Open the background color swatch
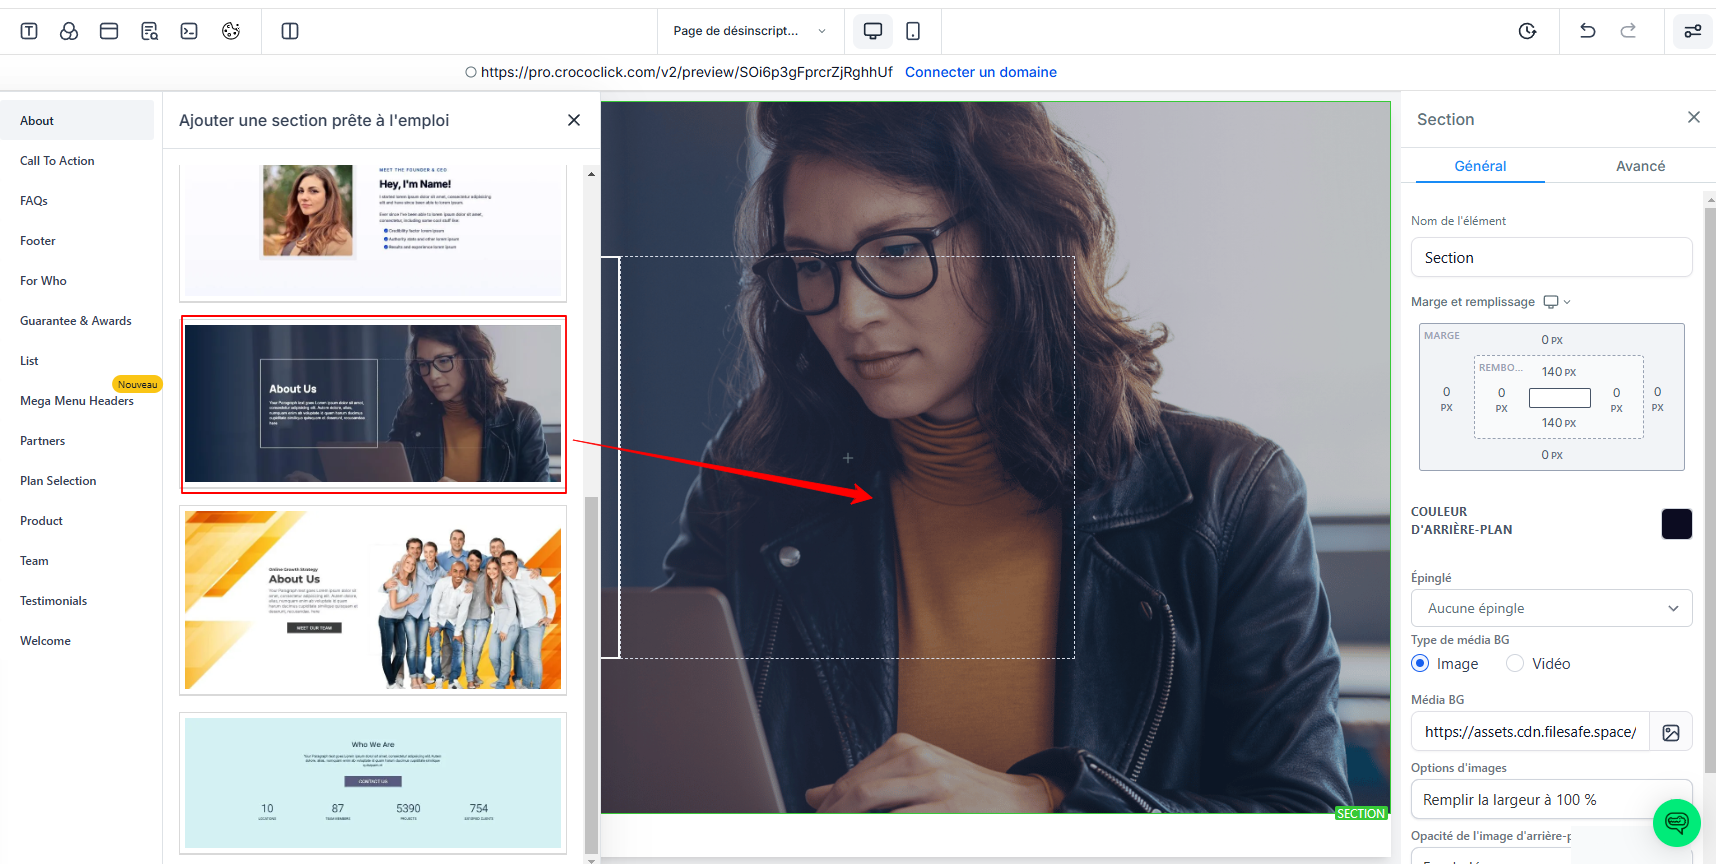The image size is (1716, 864). coord(1677,523)
